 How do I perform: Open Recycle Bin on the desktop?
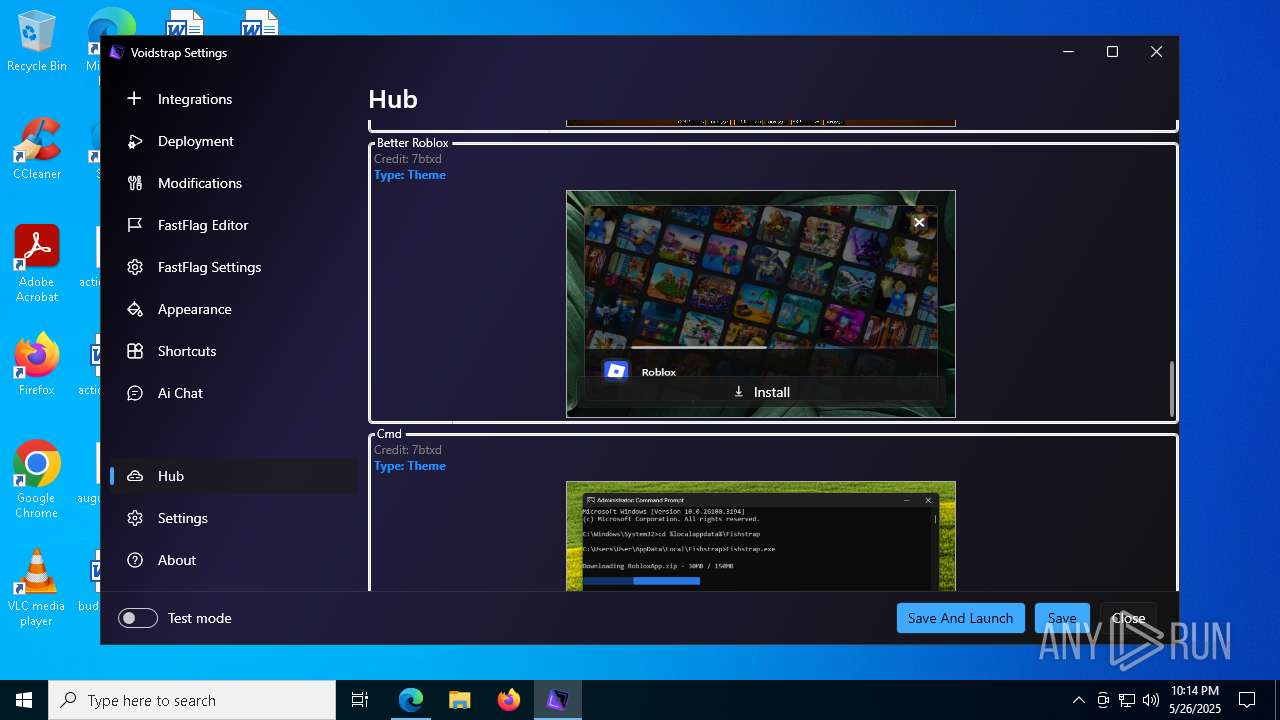[37, 42]
